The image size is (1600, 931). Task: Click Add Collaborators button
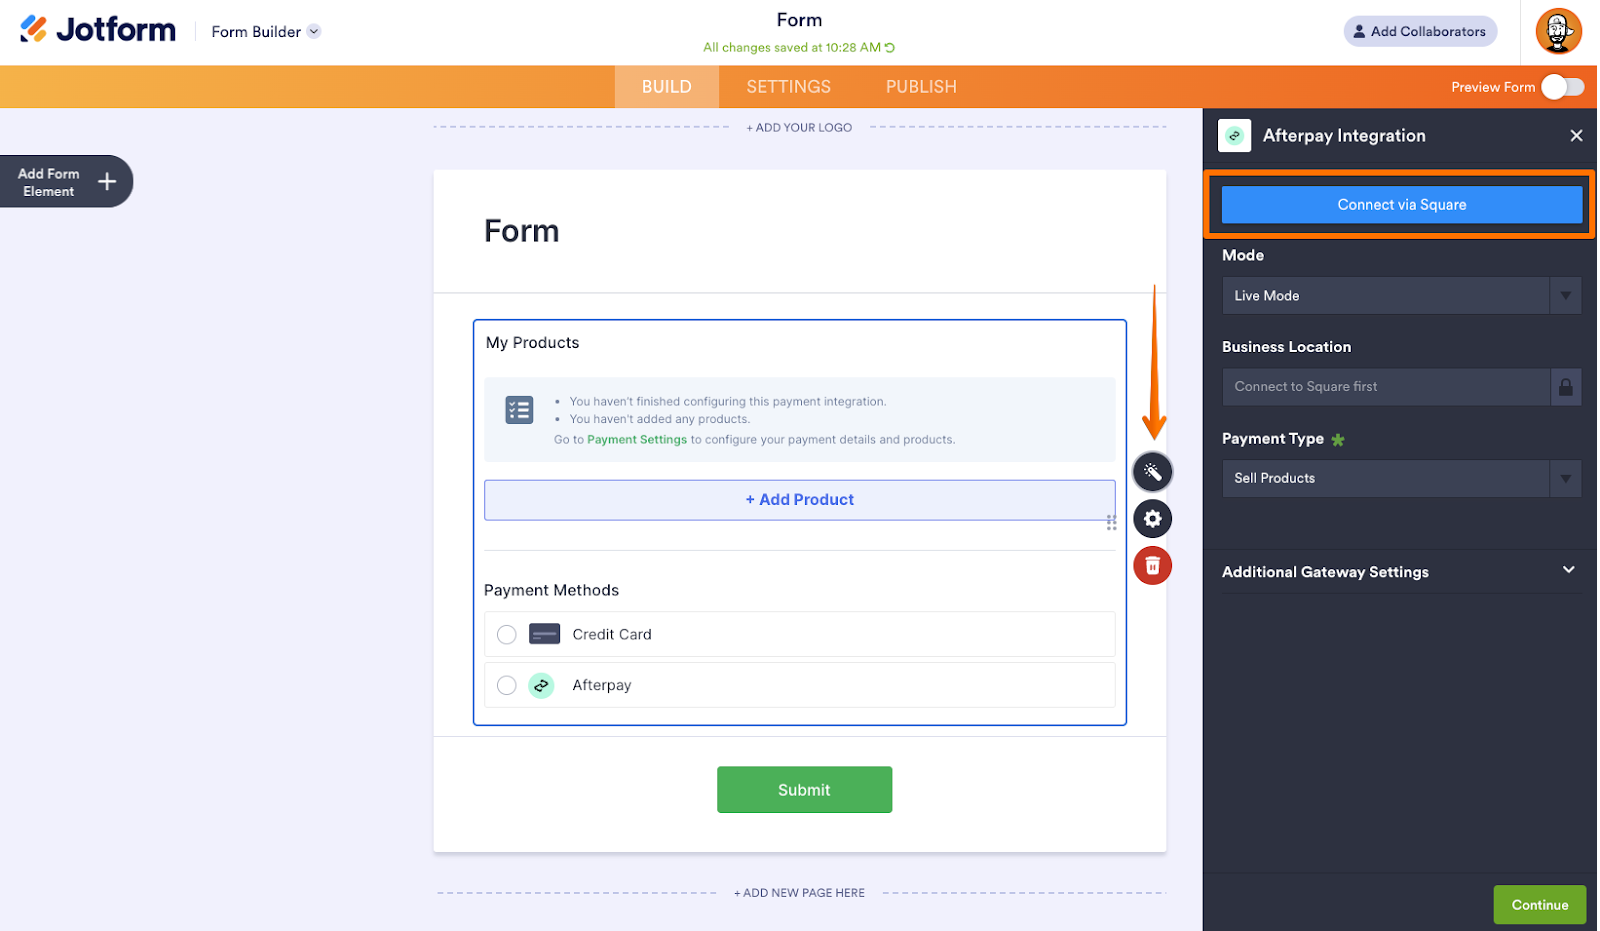(1422, 32)
